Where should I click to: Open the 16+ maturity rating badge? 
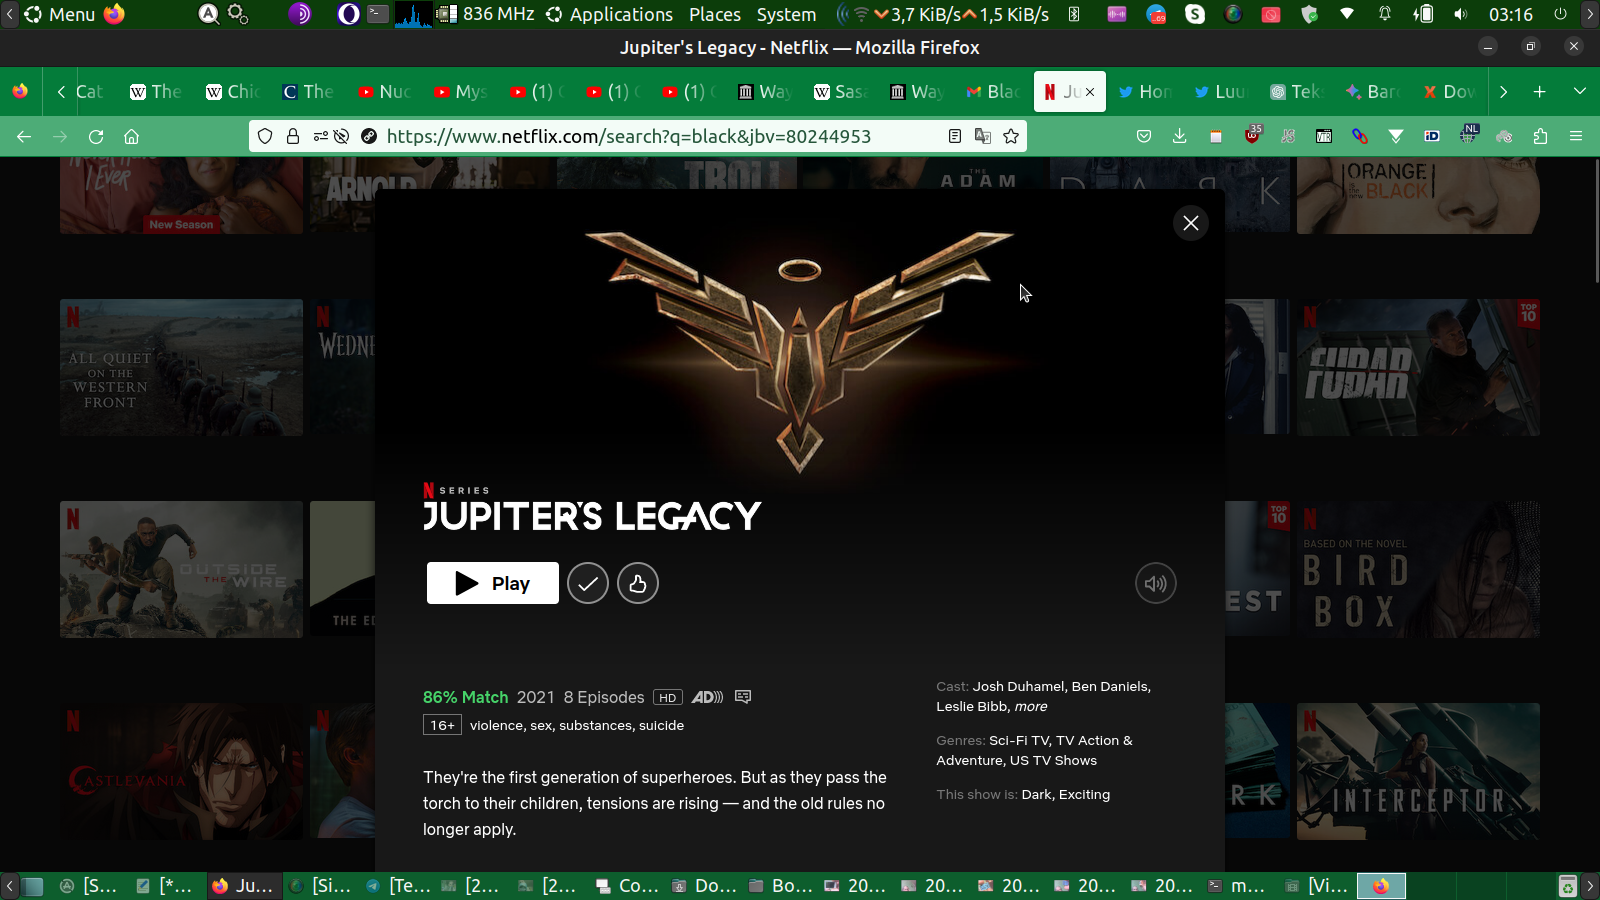[442, 725]
